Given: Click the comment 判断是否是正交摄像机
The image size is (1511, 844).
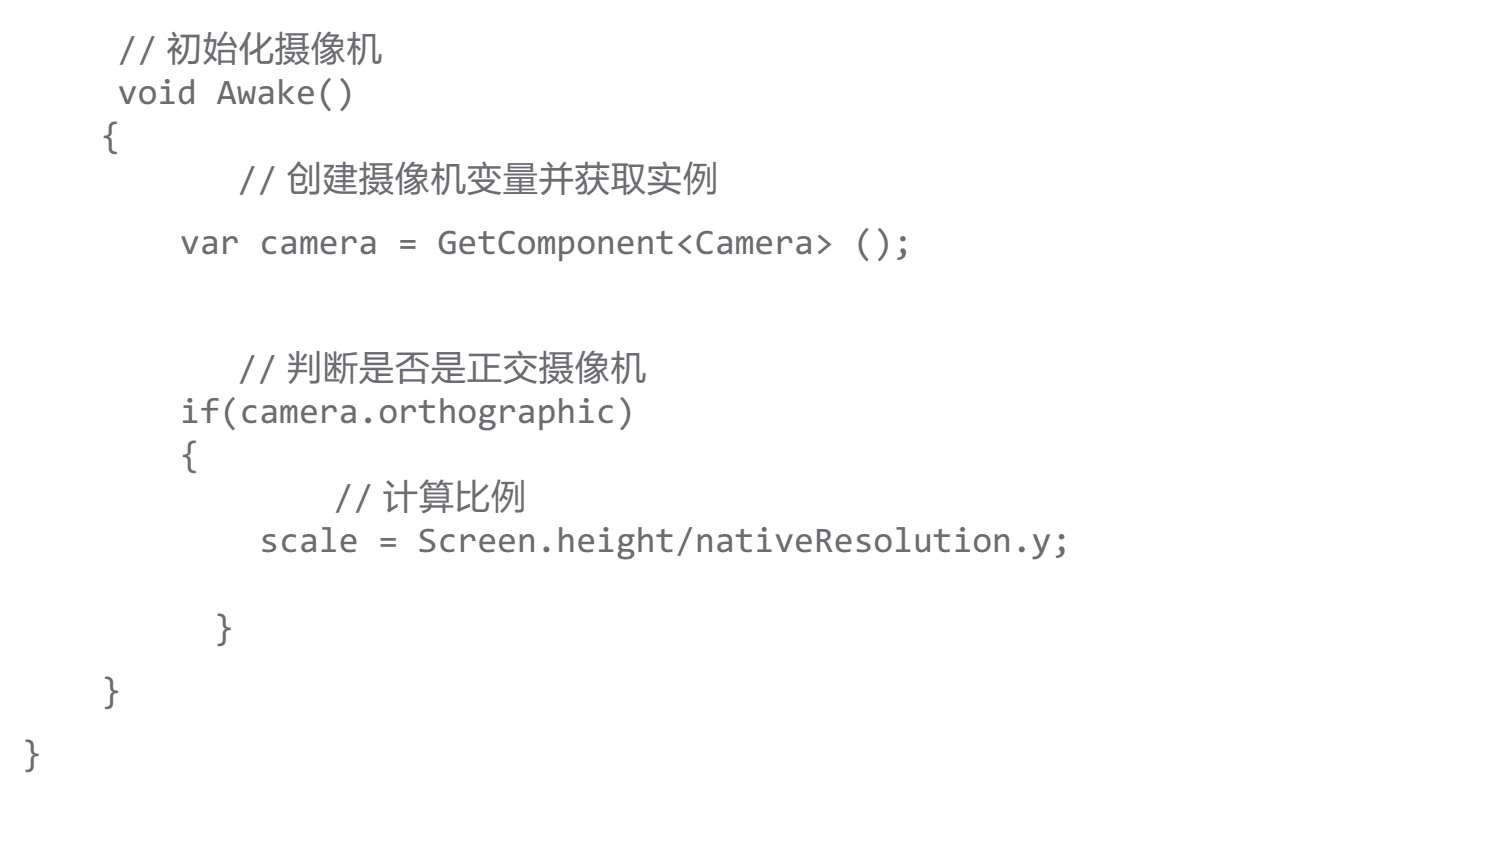Looking at the screenshot, I should (x=443, y=368).
